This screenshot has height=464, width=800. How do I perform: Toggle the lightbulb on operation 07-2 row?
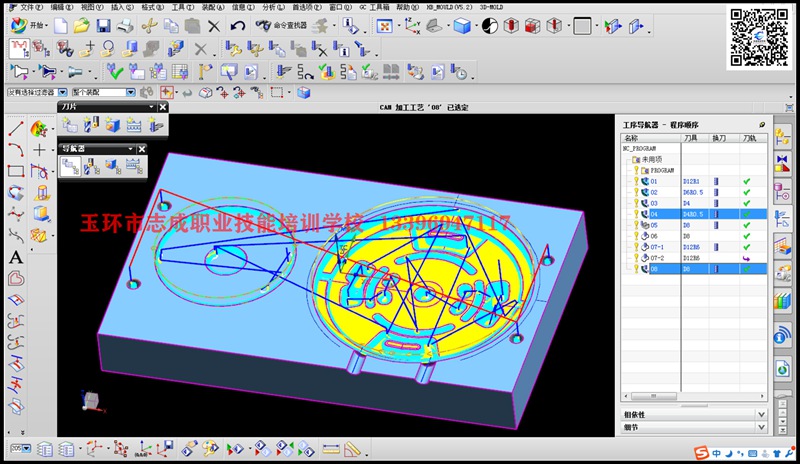[636, 258]
